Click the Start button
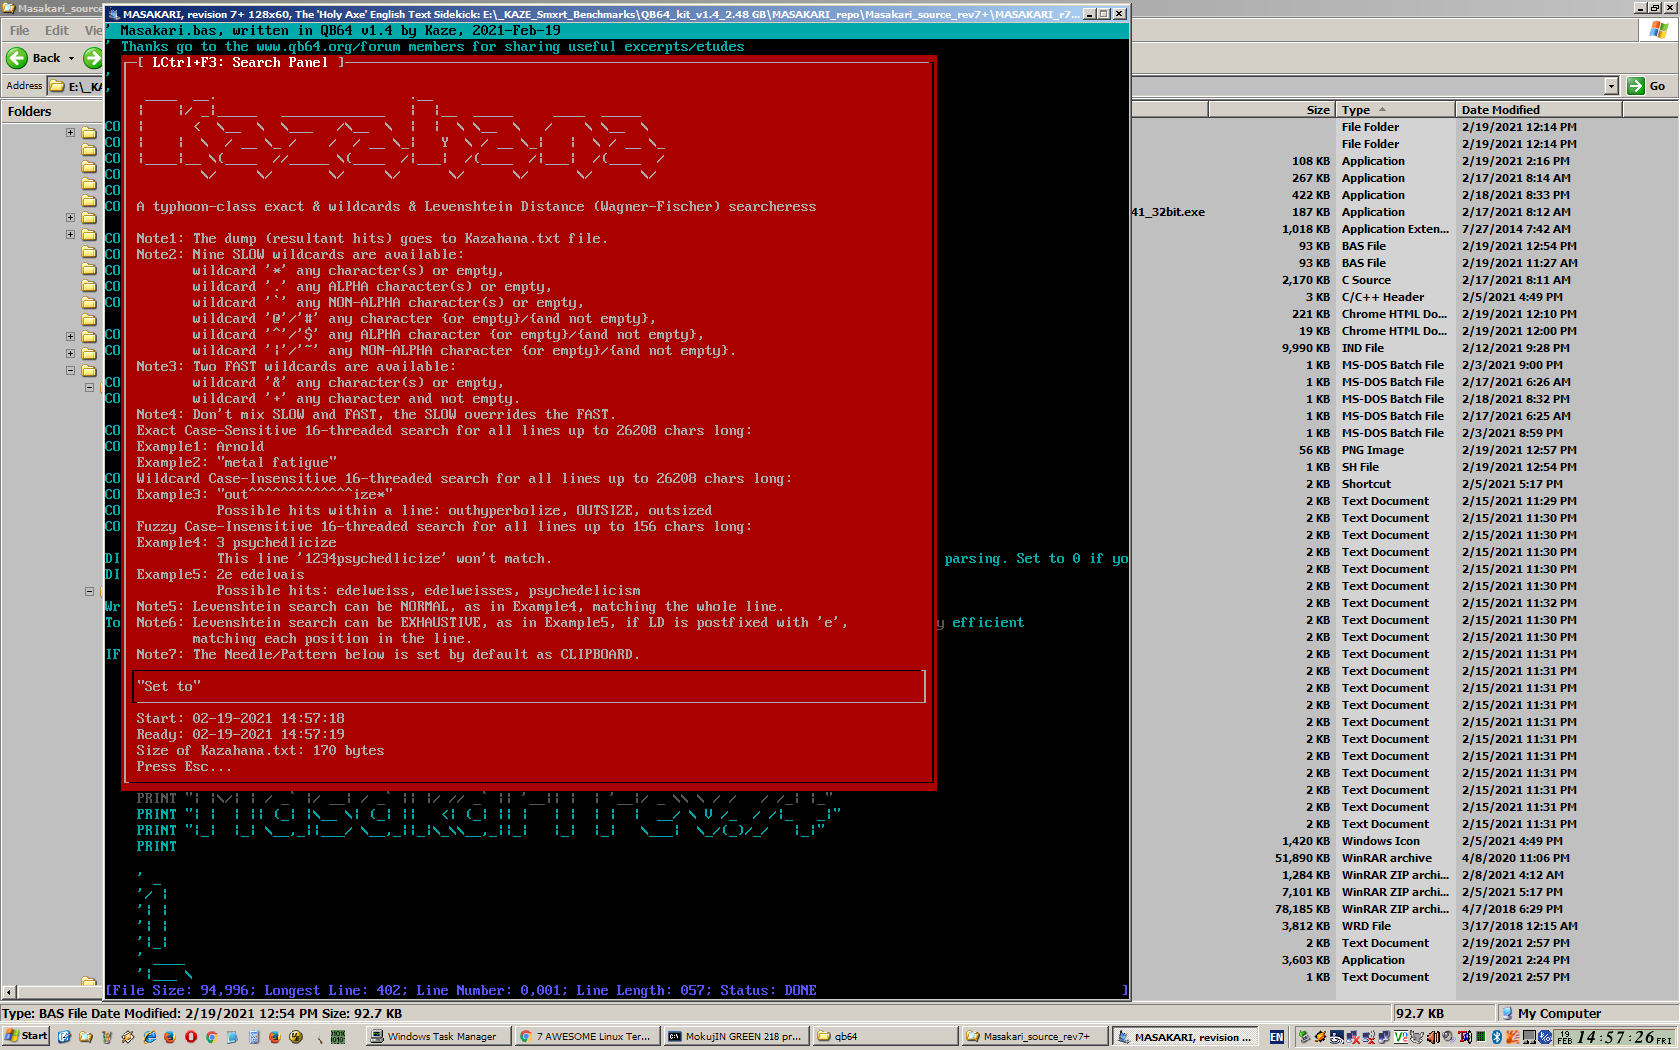1680x1050 pixels. click(x=27, y=1036)
